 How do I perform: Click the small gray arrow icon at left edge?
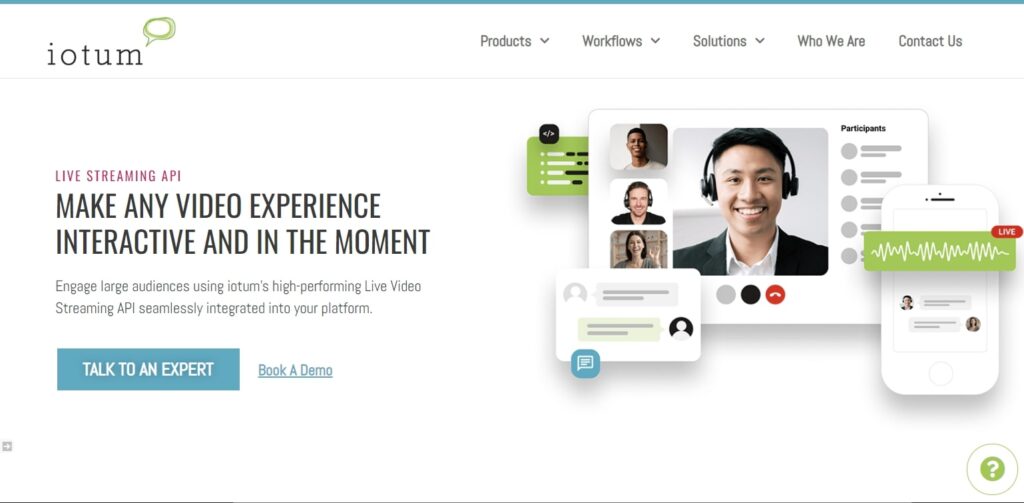pyautogui.click(x=7, y=446)
